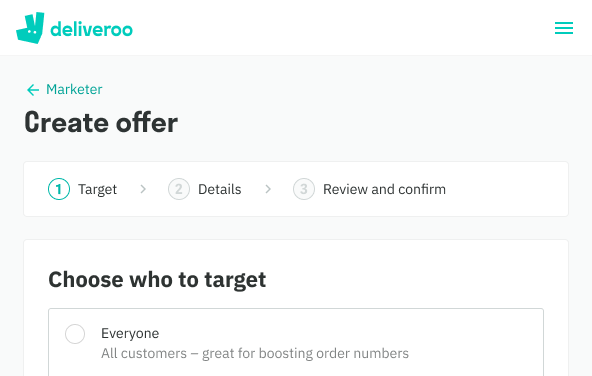Click the step 1 circle icon
Screen dimensions: 592x376
tap(59, 189)
